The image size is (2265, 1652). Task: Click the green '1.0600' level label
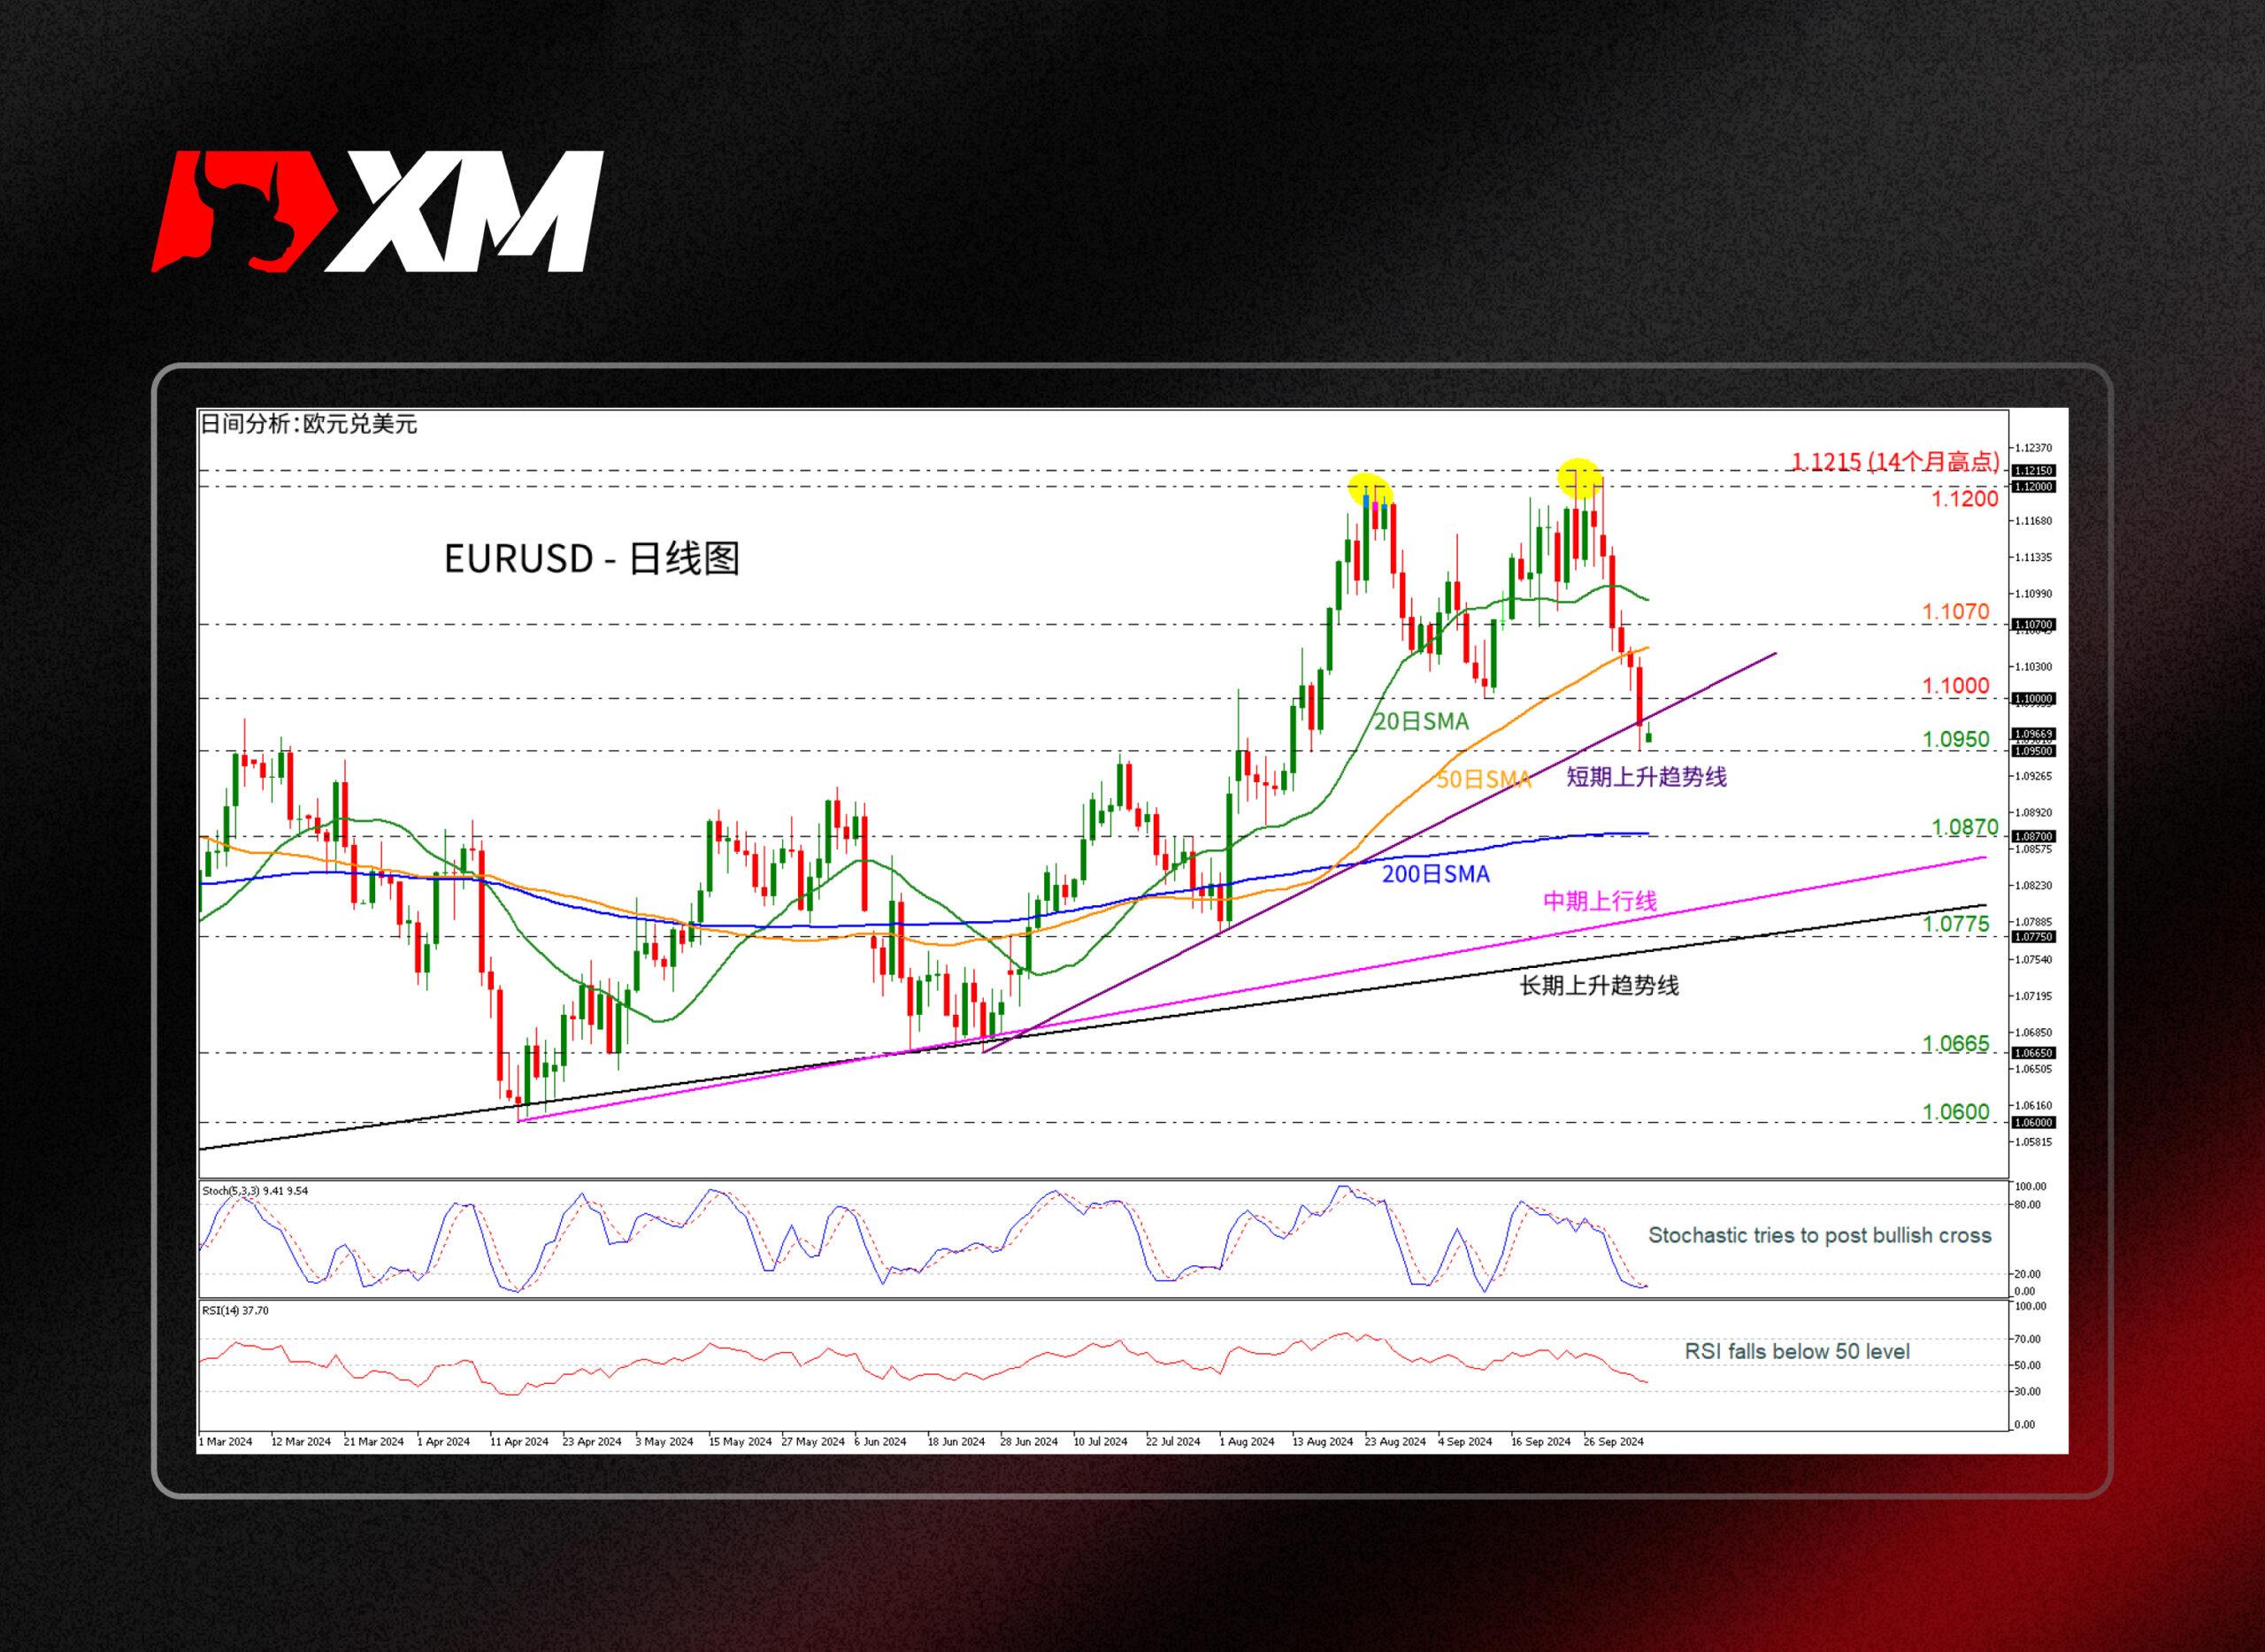pos(1955,1112)
